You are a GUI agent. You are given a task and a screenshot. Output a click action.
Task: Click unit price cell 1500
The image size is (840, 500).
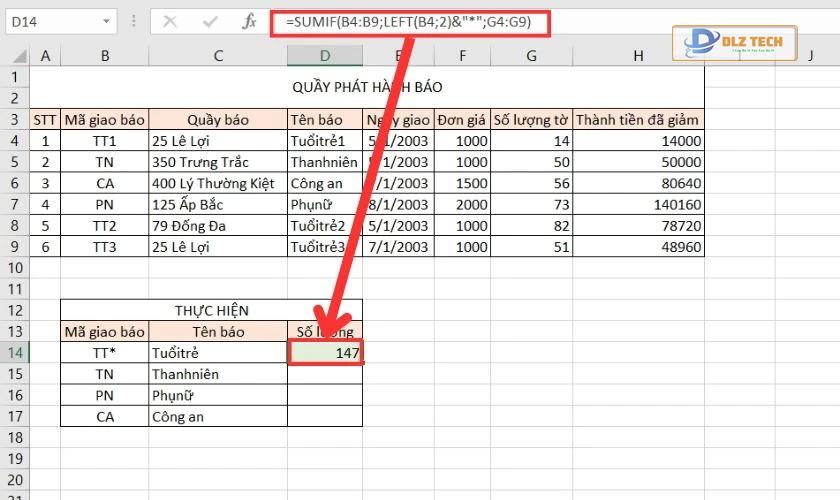pyautogui.click(x=462, y=183)
